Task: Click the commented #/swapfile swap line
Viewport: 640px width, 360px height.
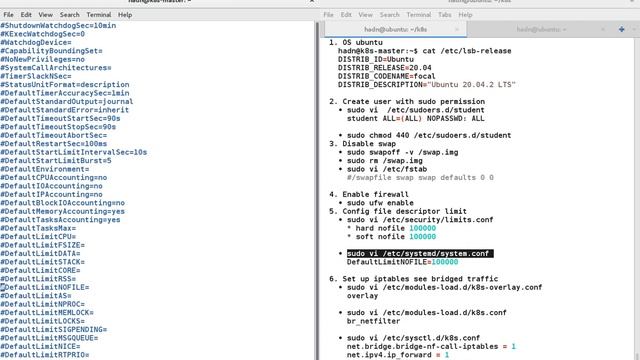Action: pos(420,178)
